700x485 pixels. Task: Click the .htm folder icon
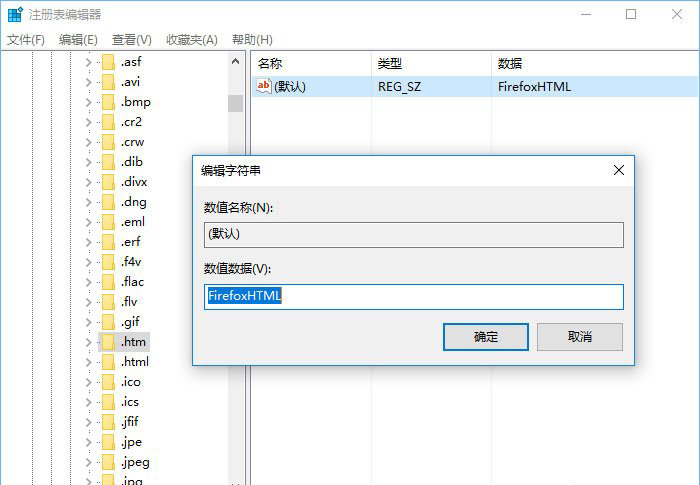click(108, 342)
